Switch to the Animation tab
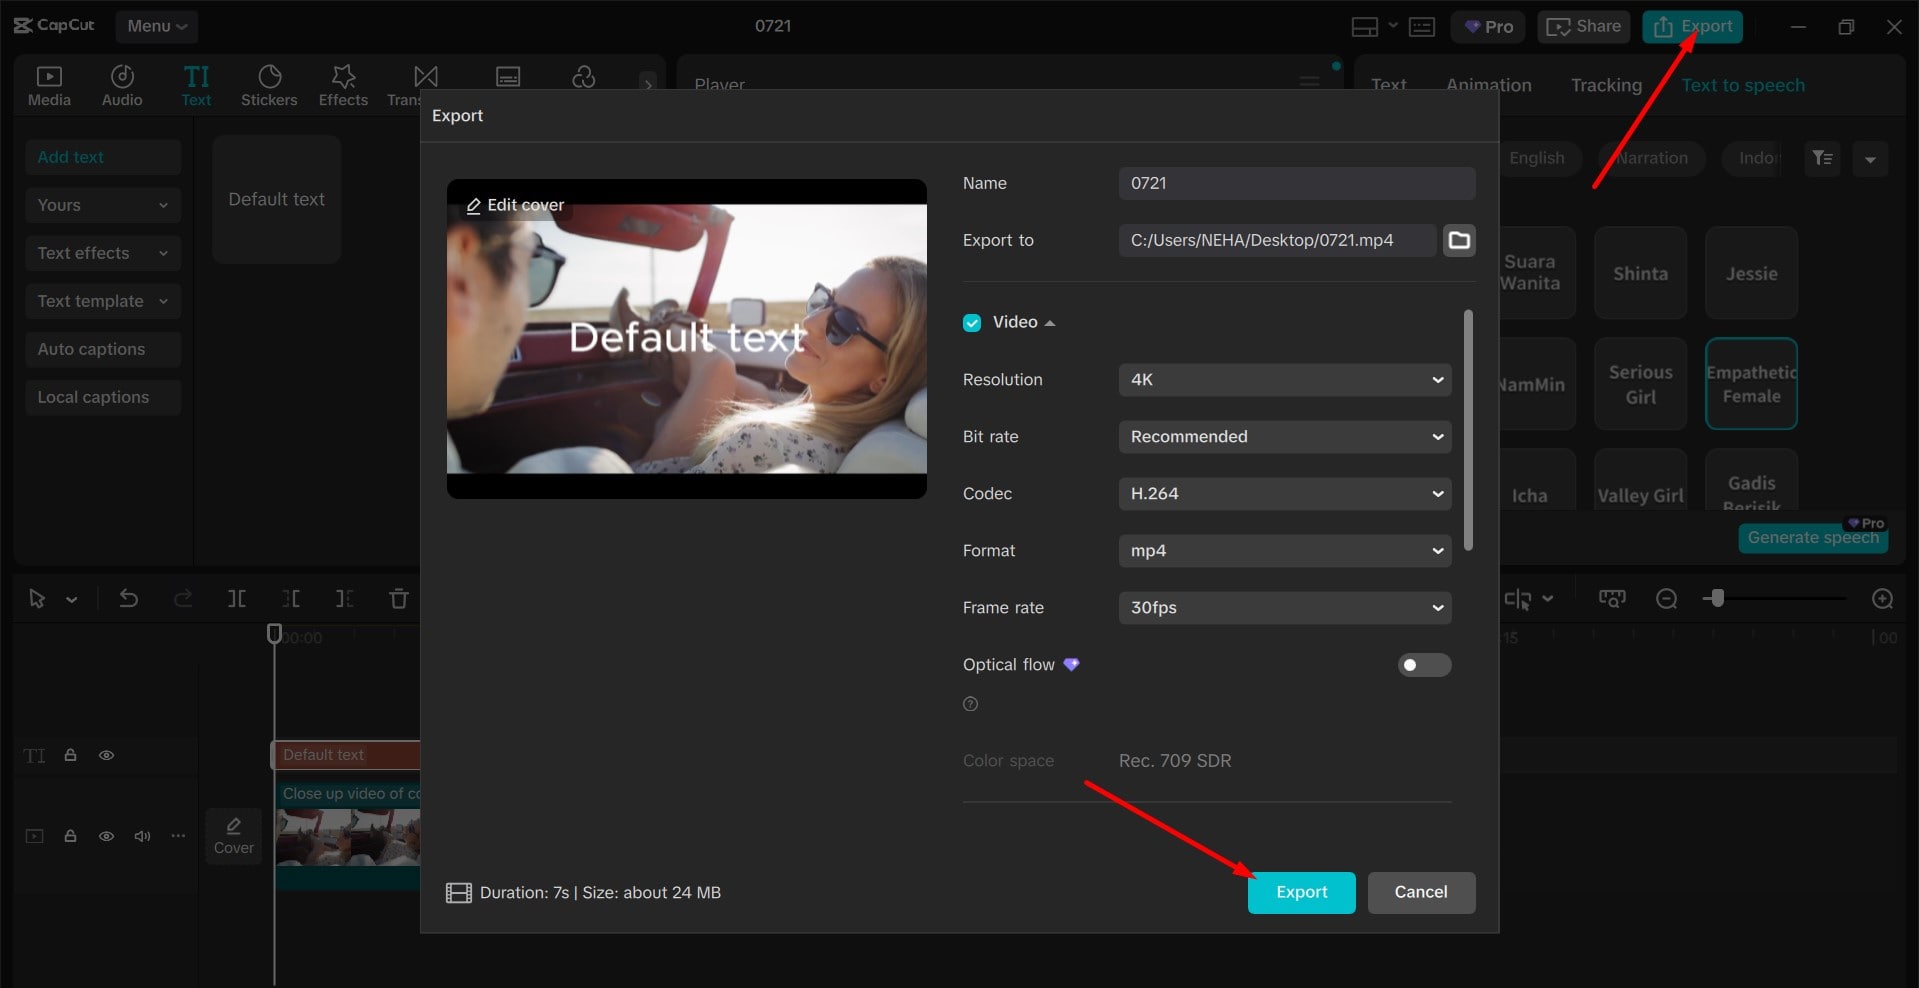 1488,85
